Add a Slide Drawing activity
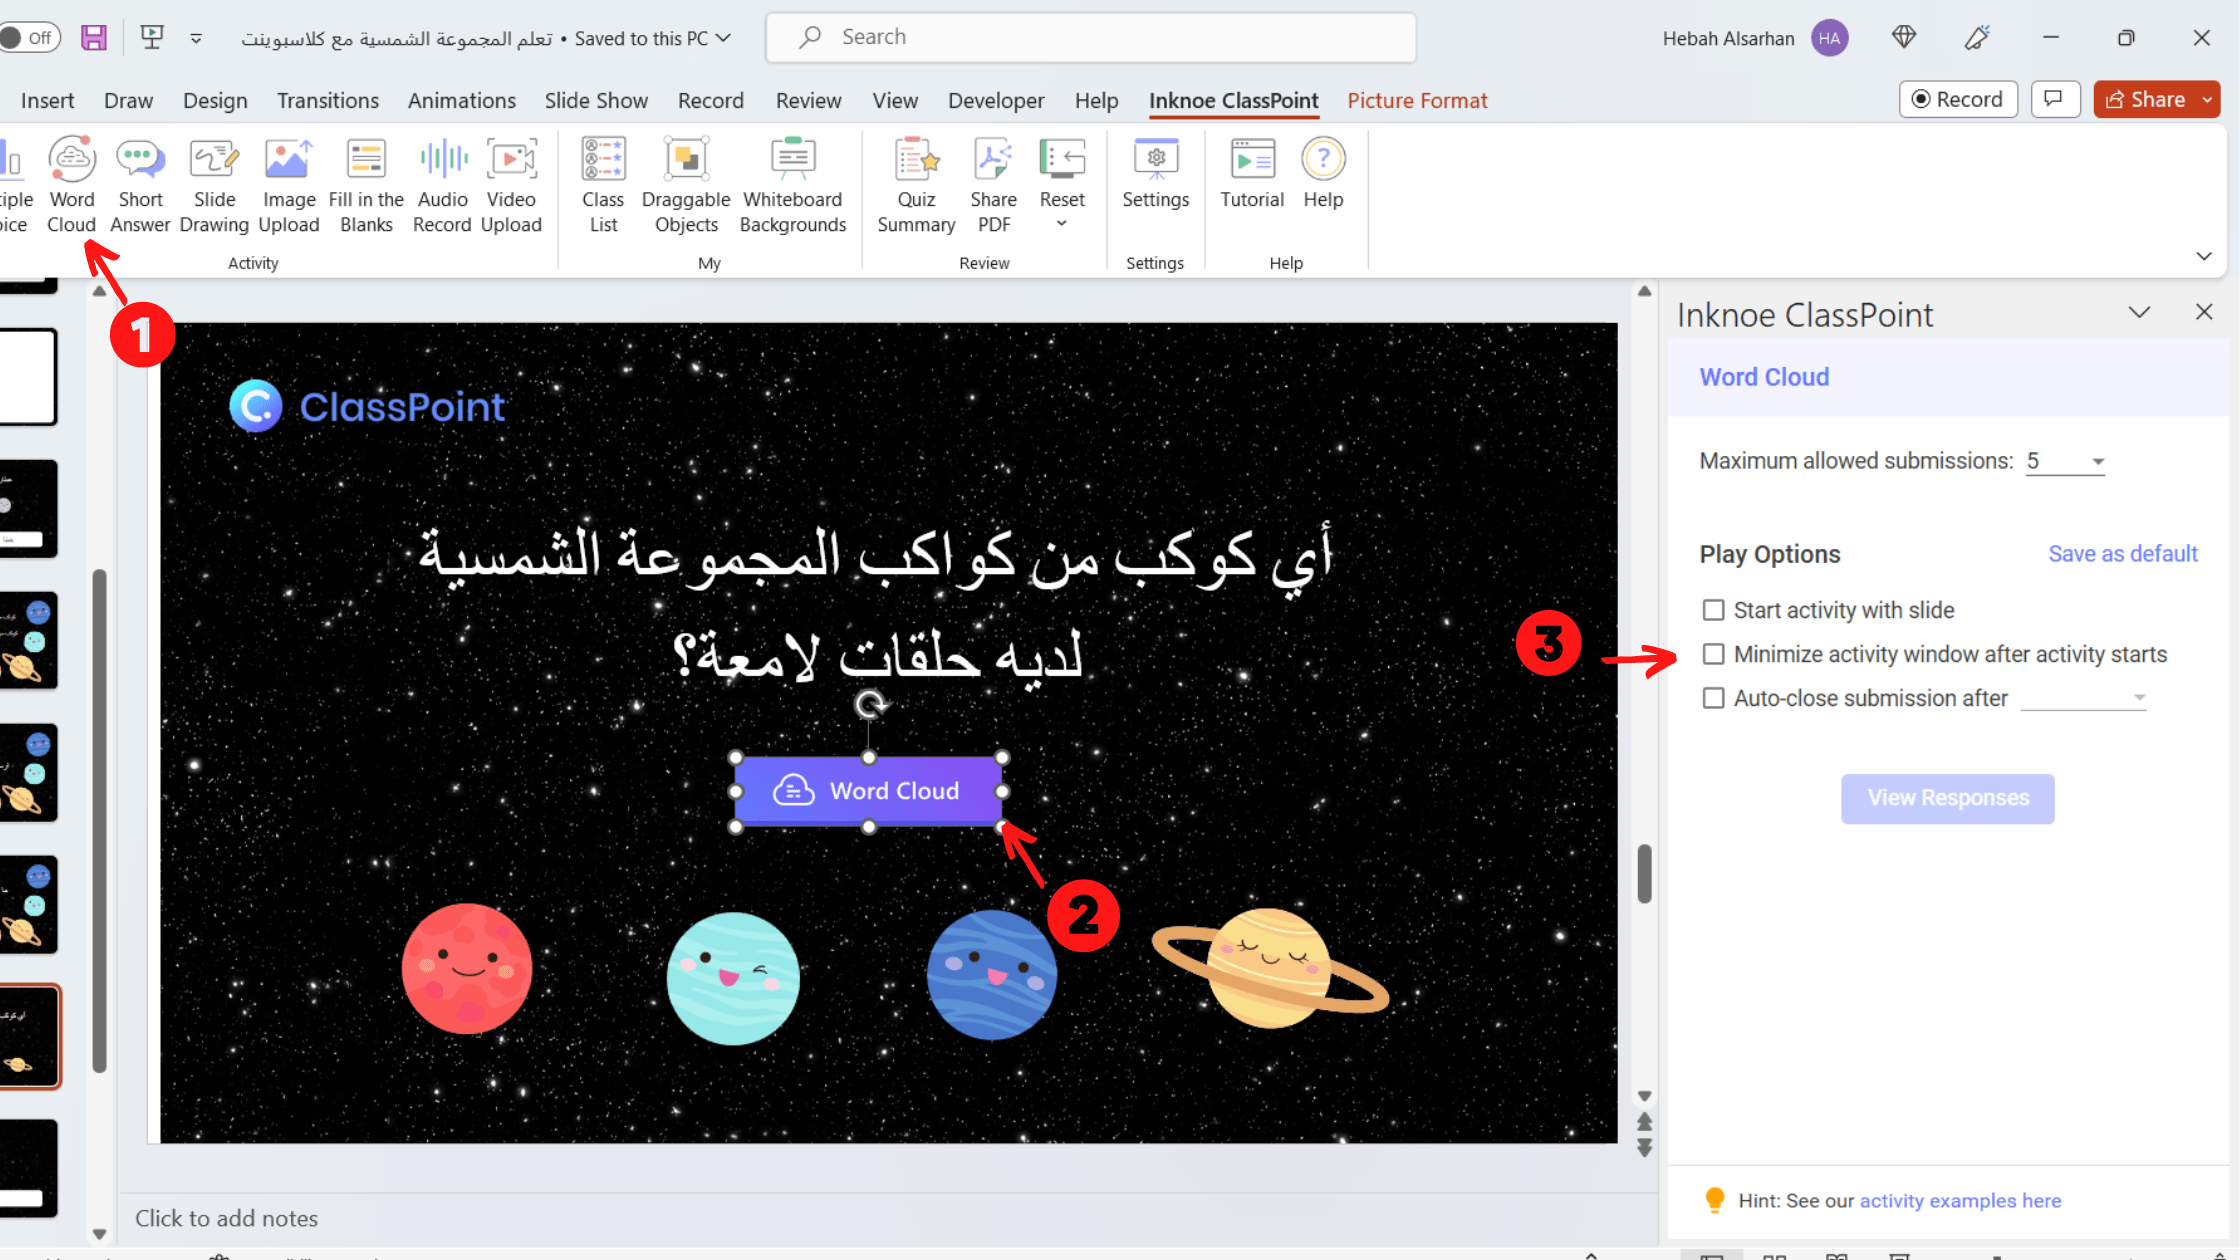Viewport: 2240px width, 1260px height. pyautogui.click(x=214, y=186)
